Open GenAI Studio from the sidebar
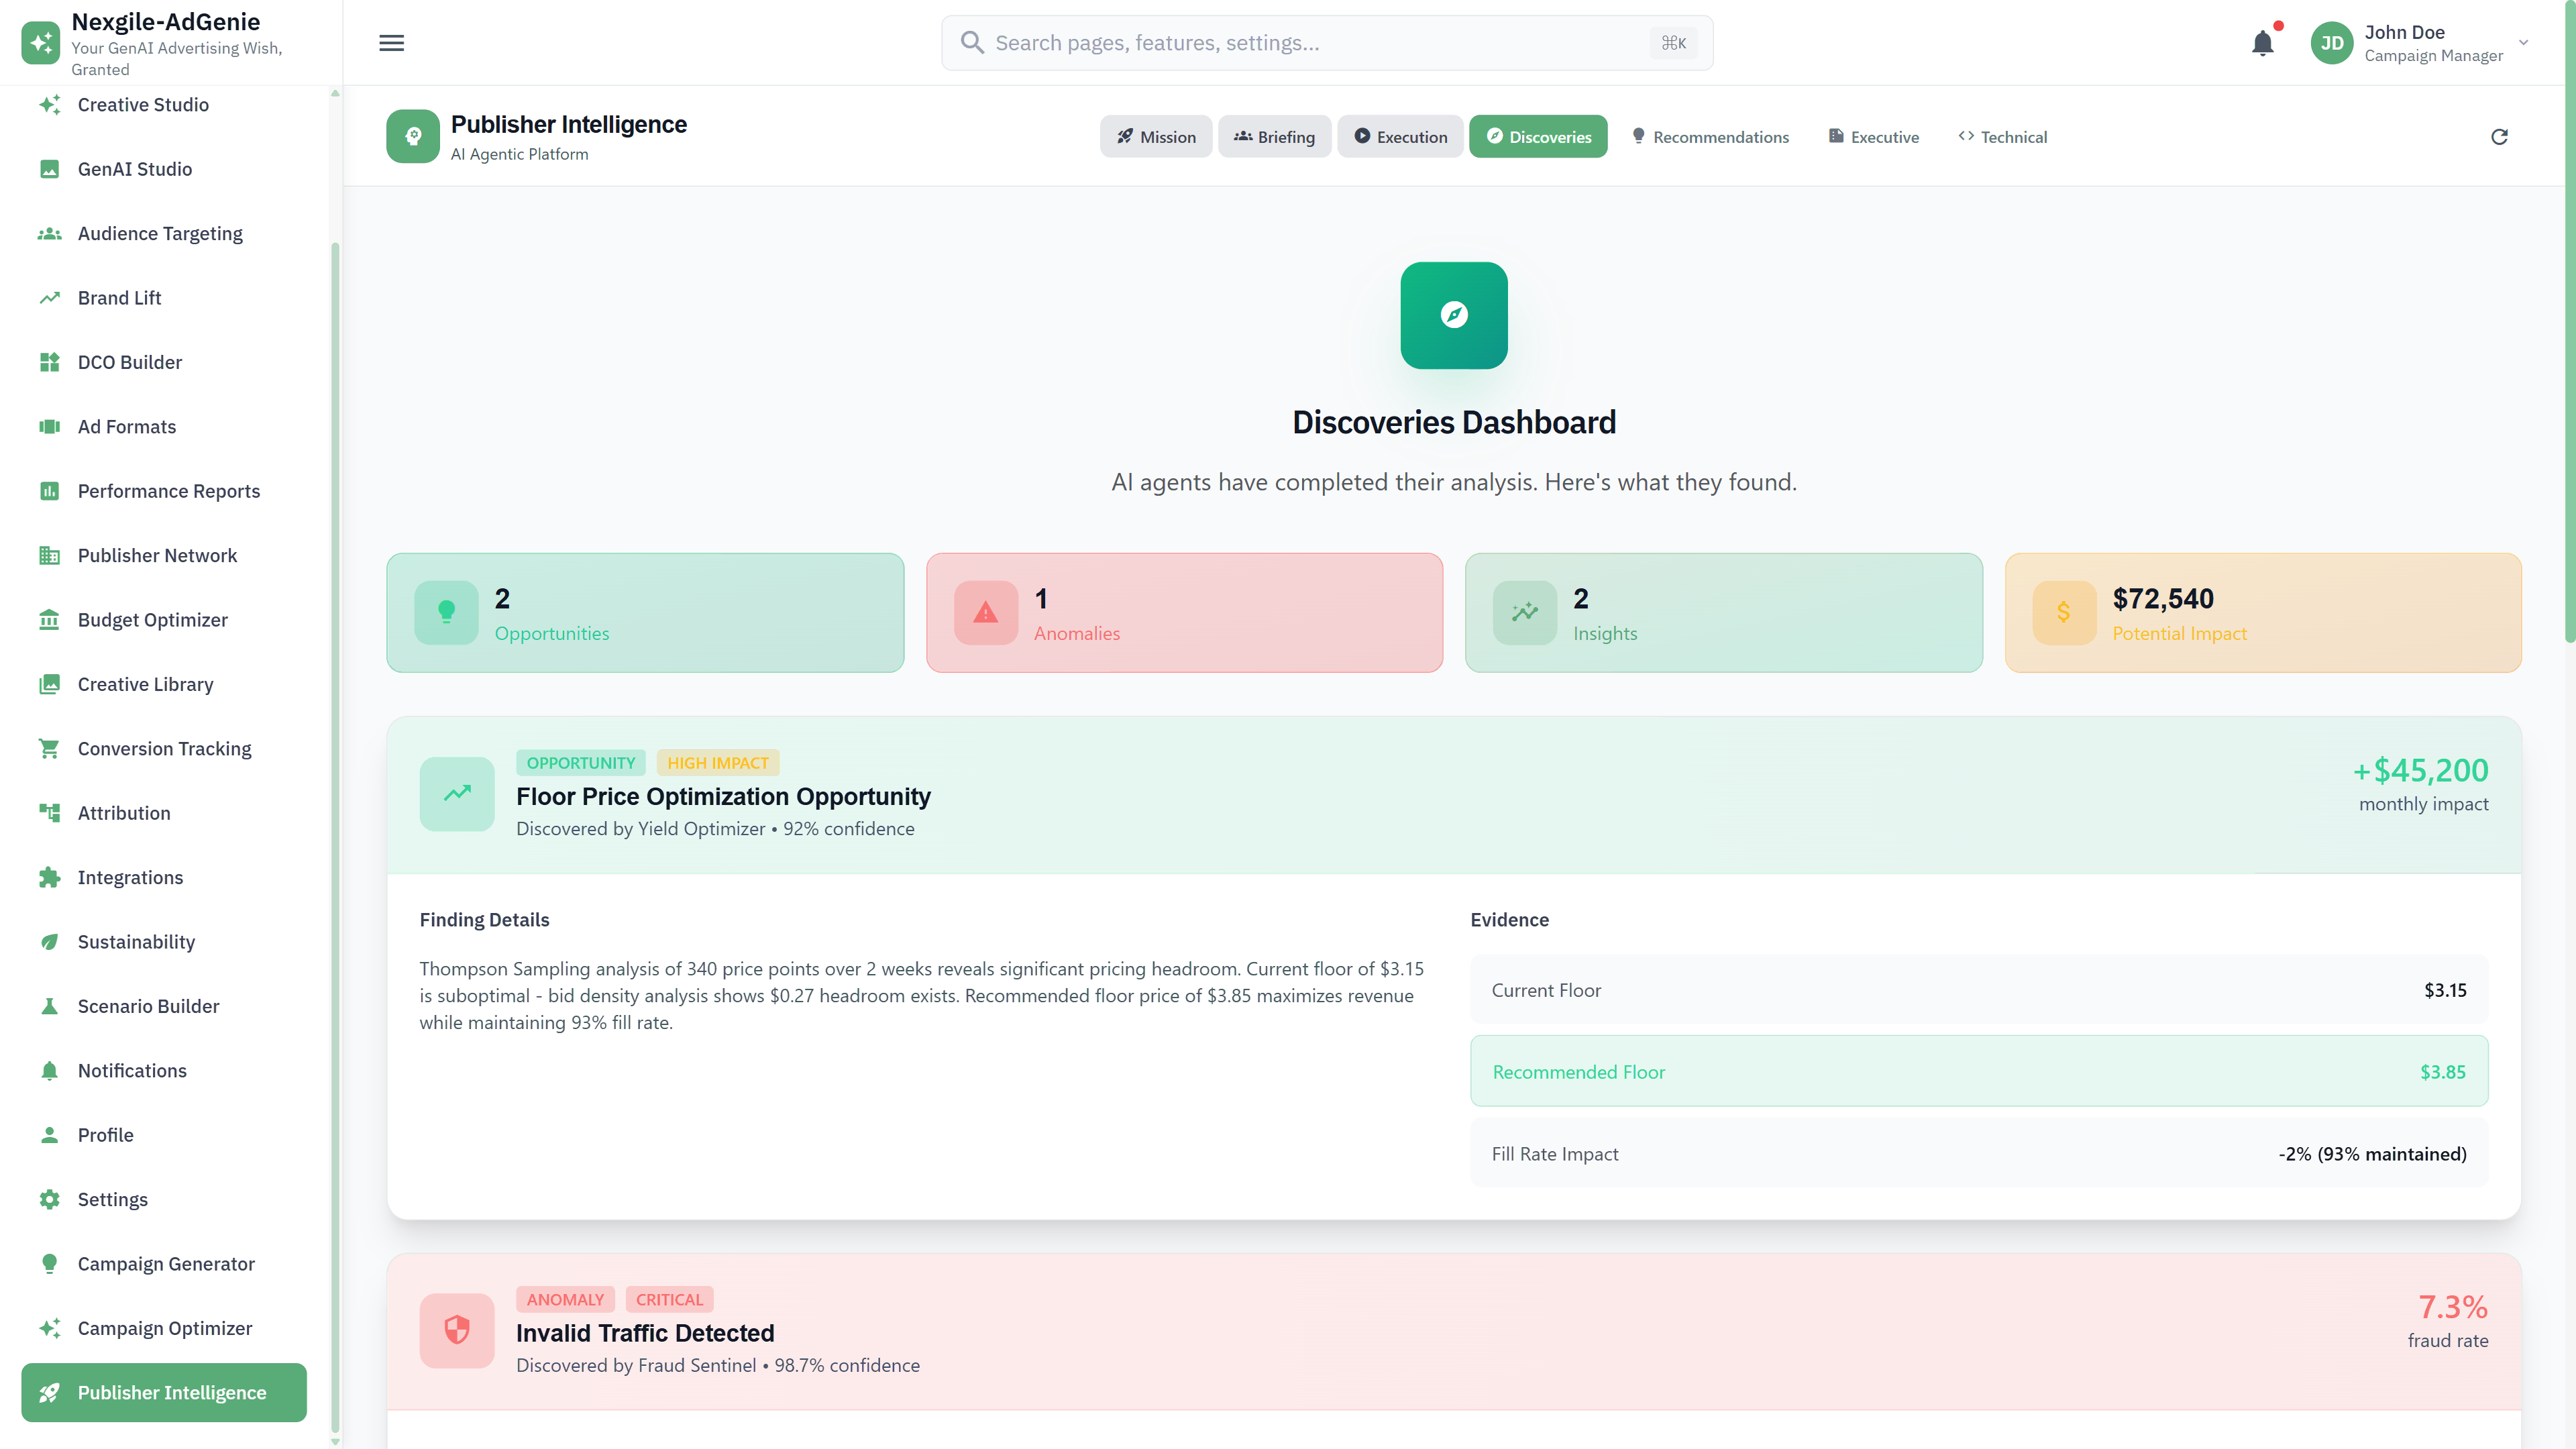This screenshot has height=1449, width=2576. 134,169
